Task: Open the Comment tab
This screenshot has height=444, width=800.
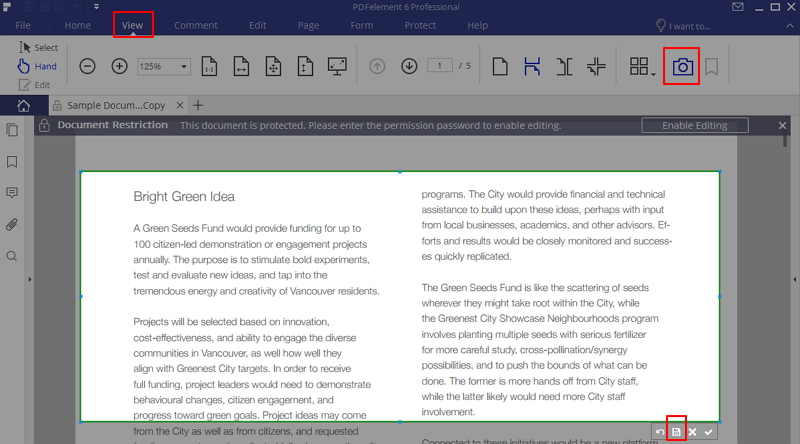Action: pos(196,26)
